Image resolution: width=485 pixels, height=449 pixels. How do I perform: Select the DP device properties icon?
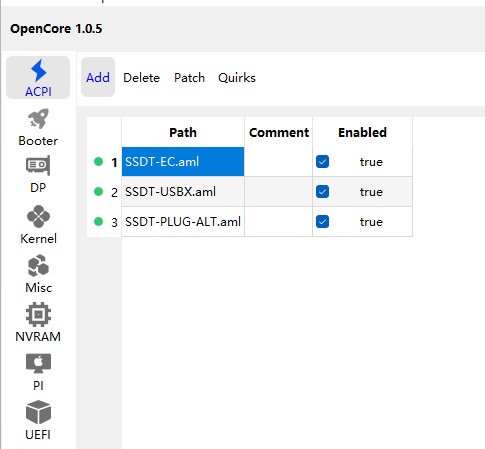38,174
